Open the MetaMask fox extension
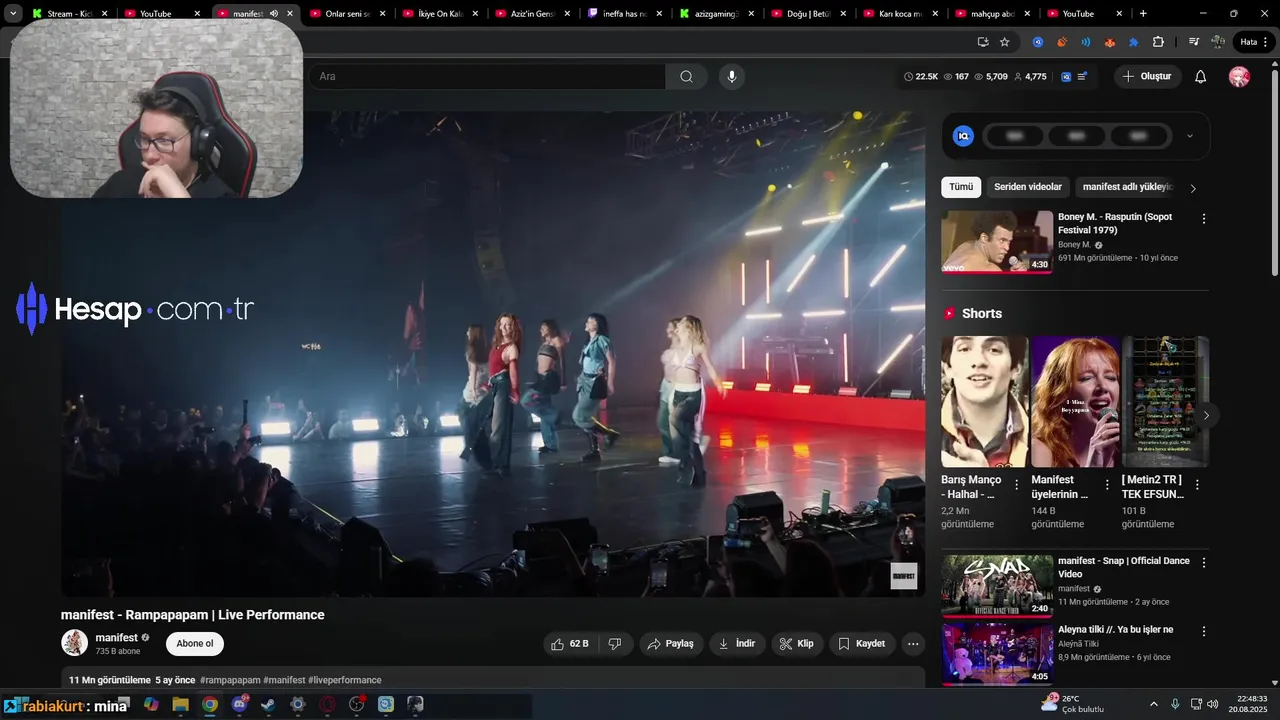The height and width of the screenshot is (720, 1280). tap(1109, 42)
